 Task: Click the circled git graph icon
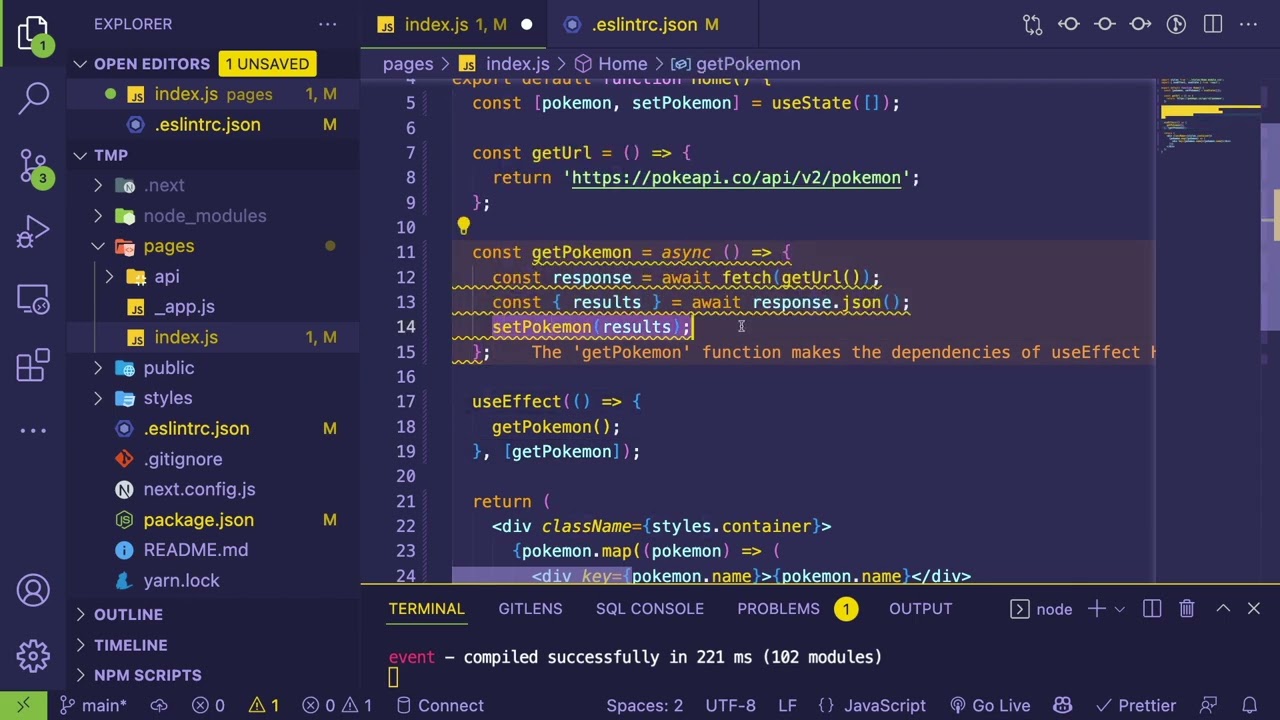point(1177,24)
